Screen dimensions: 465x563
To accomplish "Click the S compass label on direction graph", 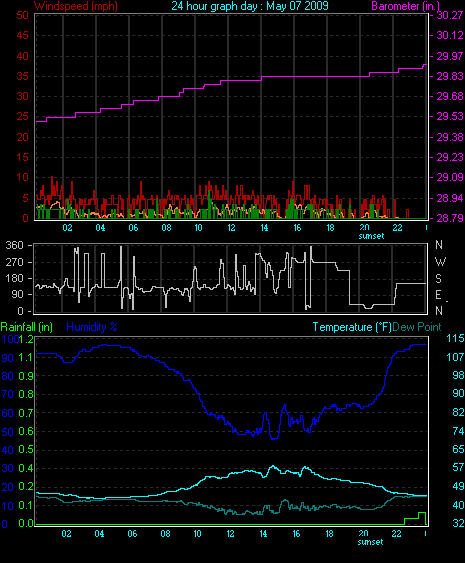I will click(x=438, y=278).
